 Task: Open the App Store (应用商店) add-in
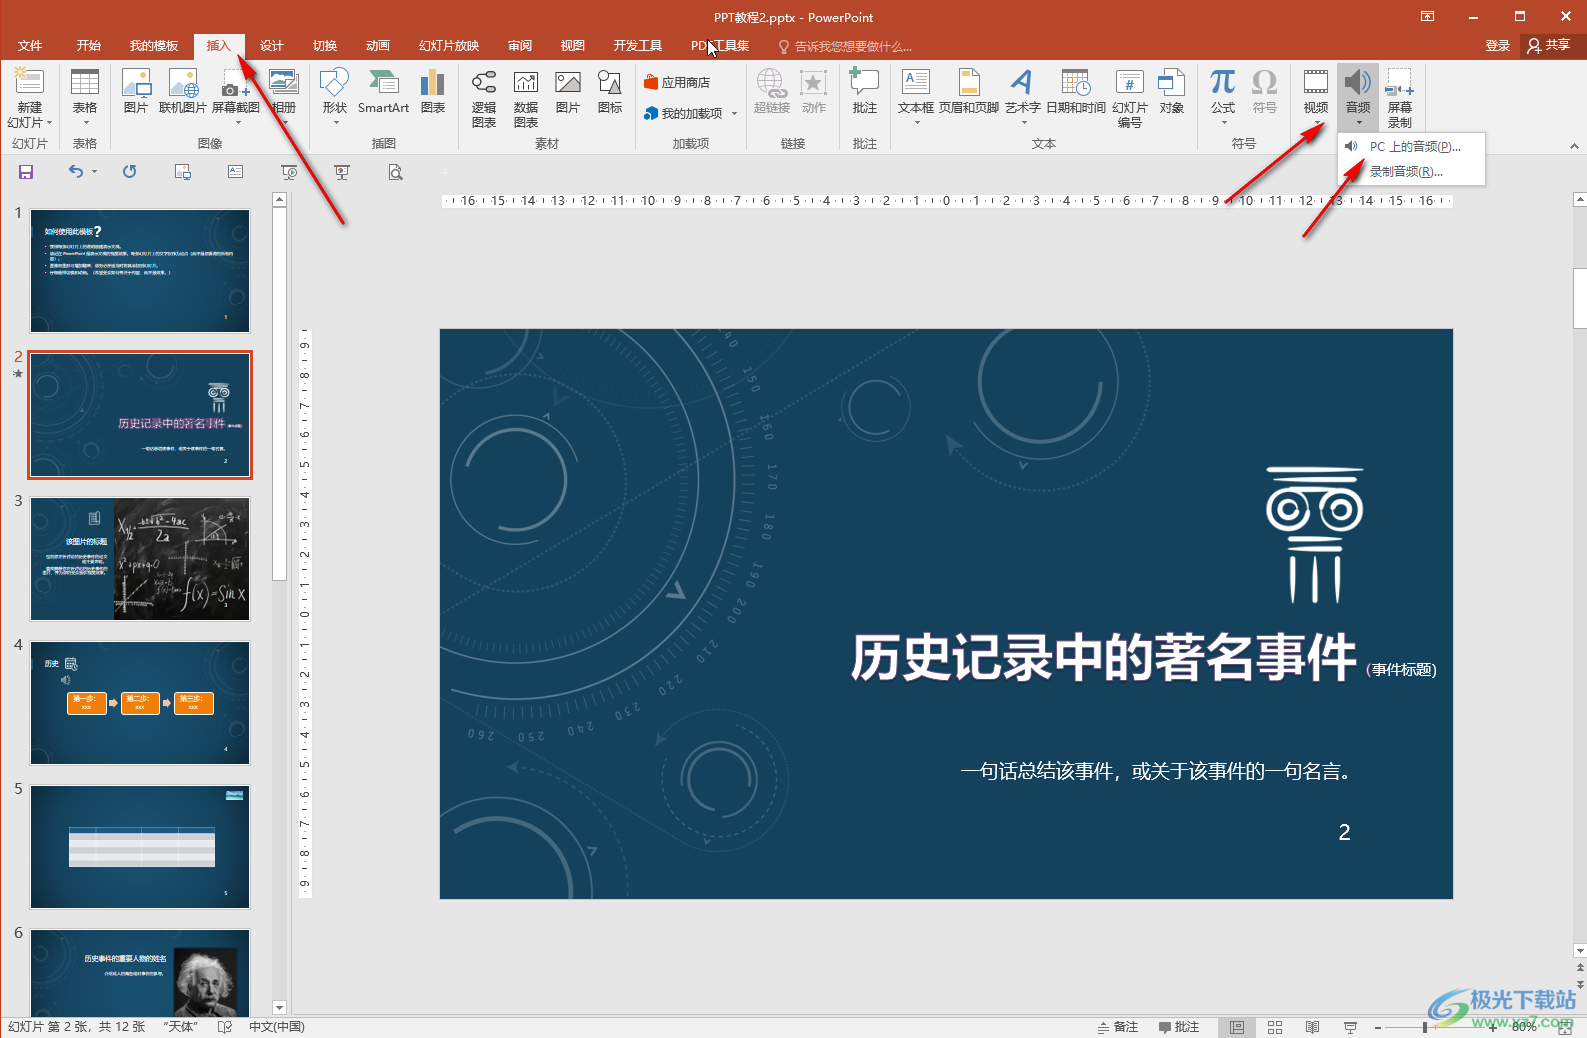click(677, 82)
